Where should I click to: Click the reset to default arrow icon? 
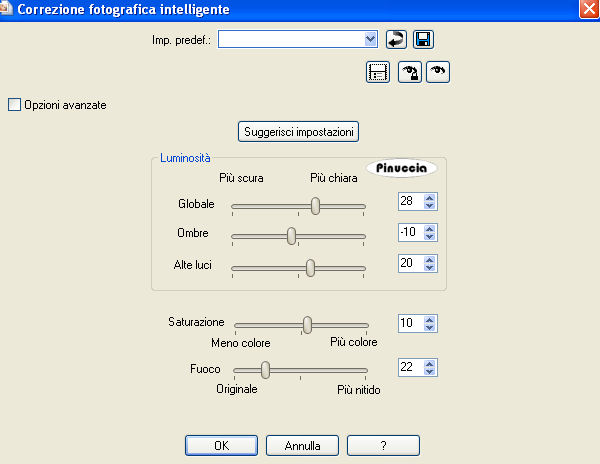397,40
